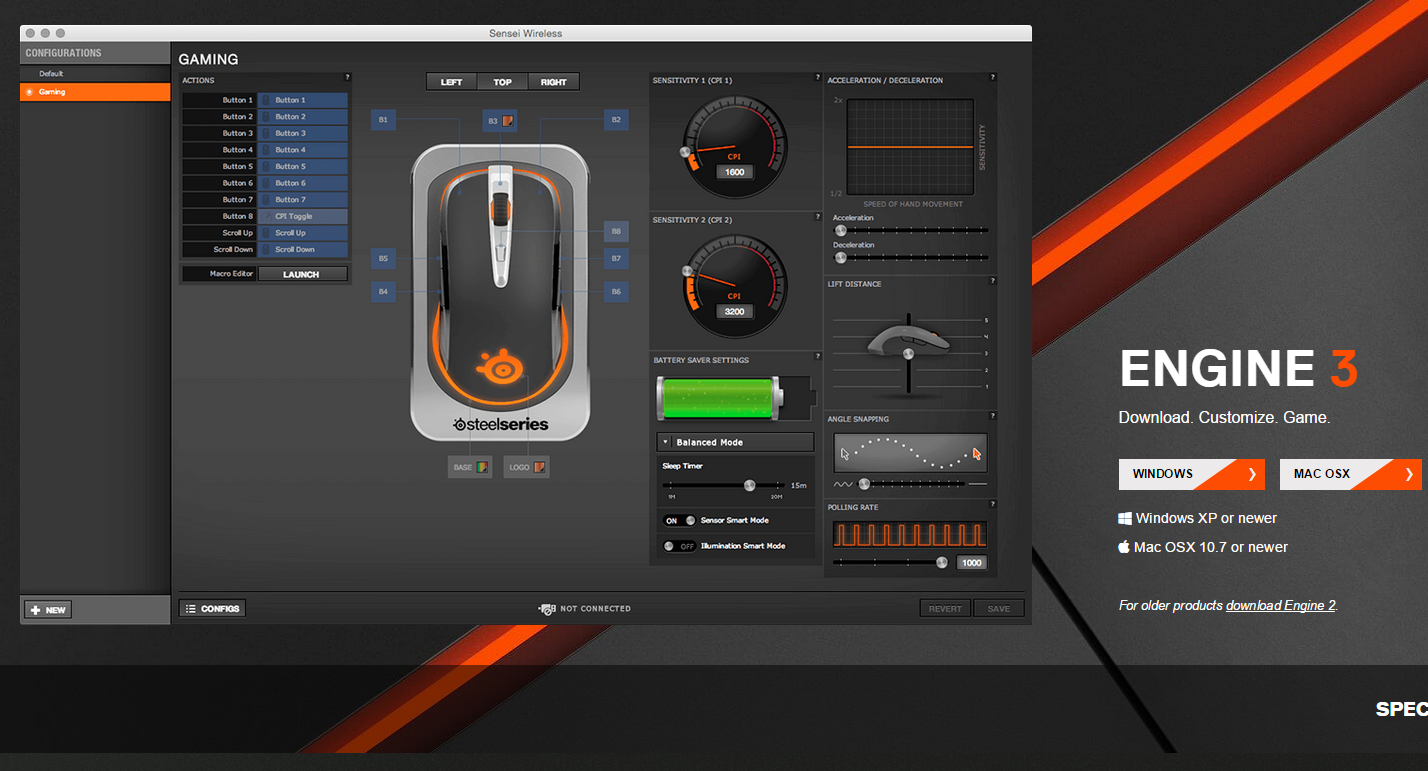Click the SAVE button

pos(999,608)
